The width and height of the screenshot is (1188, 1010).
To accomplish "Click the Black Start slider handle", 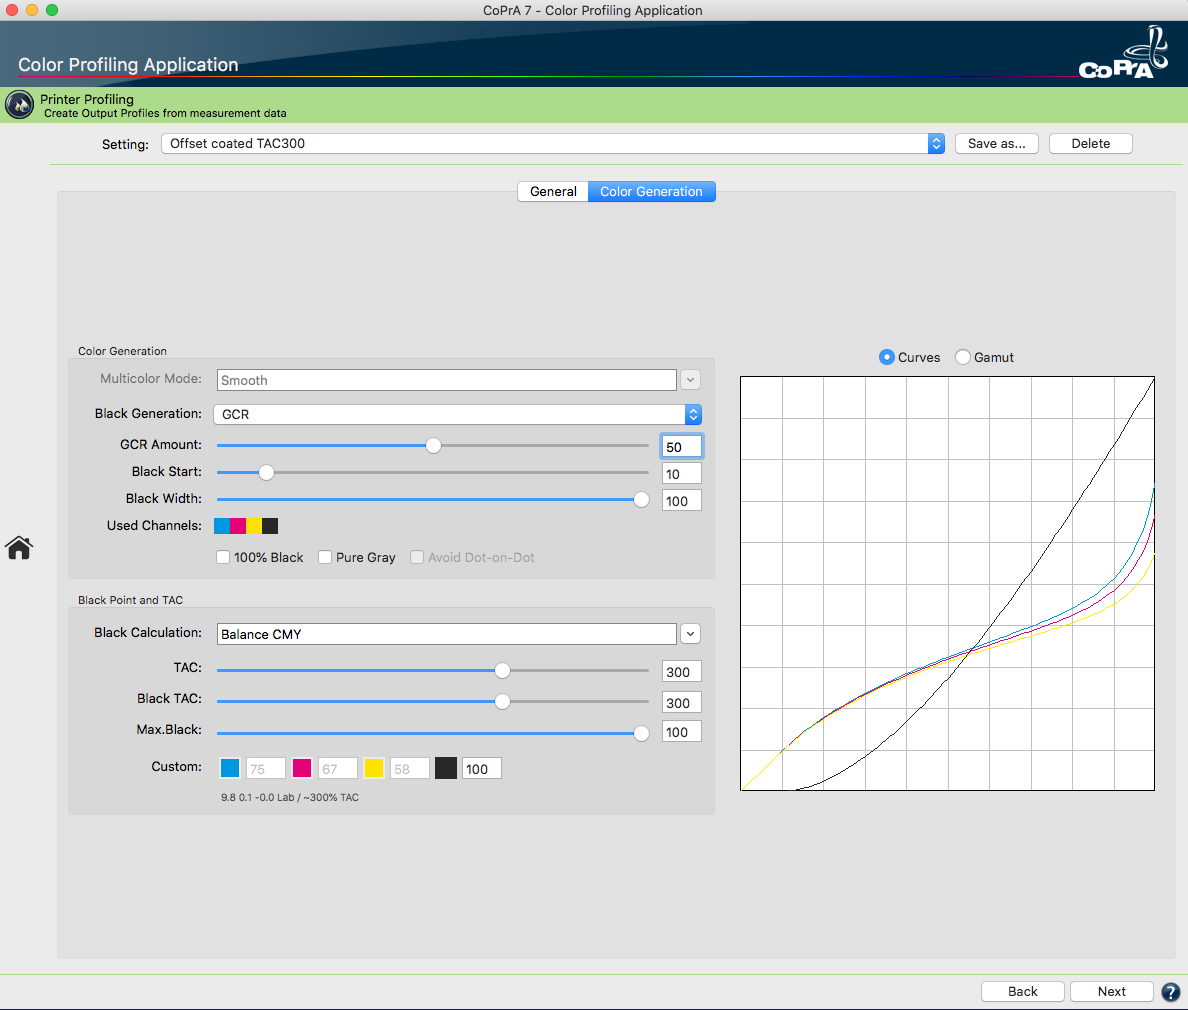I will tap(266, 473).
